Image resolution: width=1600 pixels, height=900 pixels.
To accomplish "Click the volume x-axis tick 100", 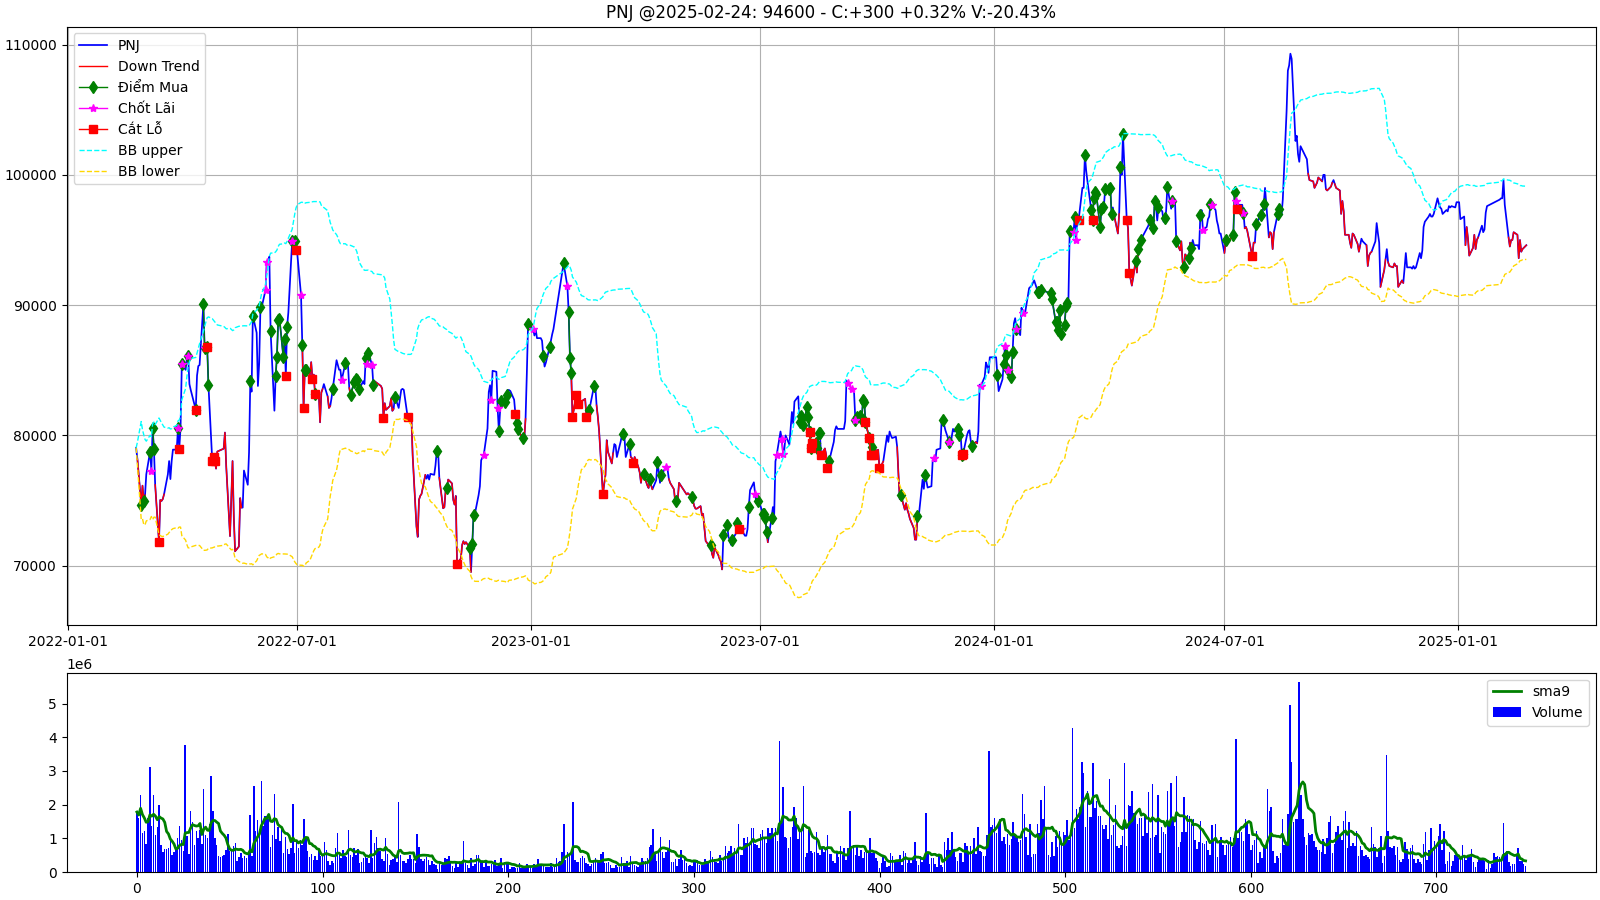I will [x=323, y=888].
